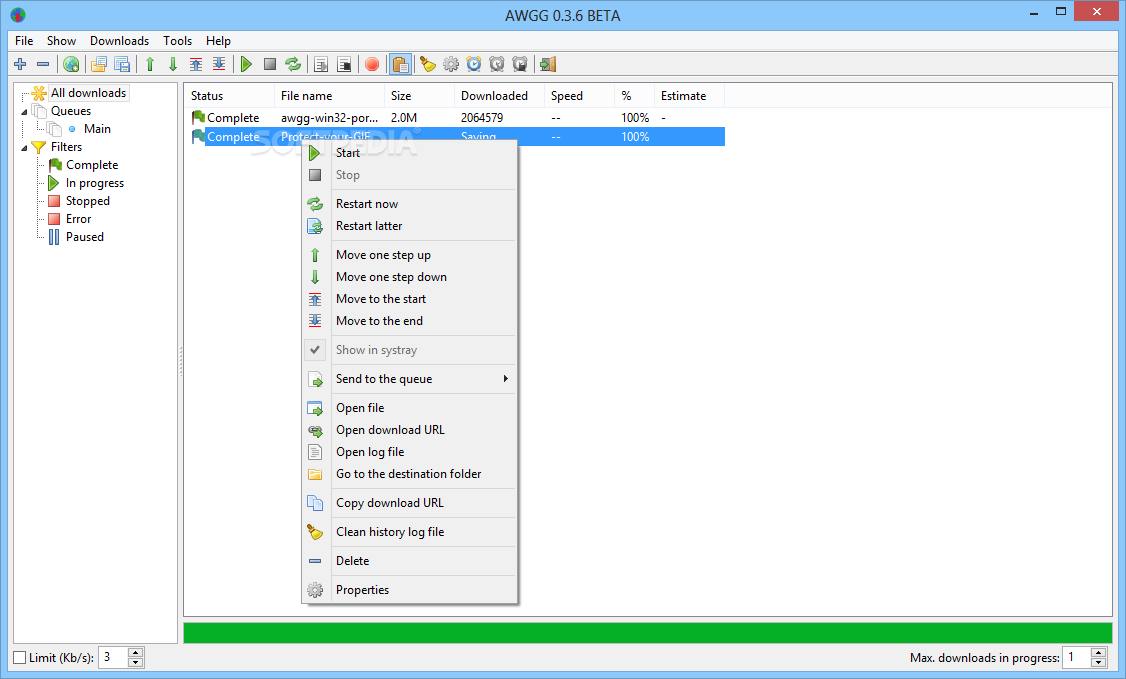Click the plus icon to add download
The image size is (1126, 679).
(20, 65)
